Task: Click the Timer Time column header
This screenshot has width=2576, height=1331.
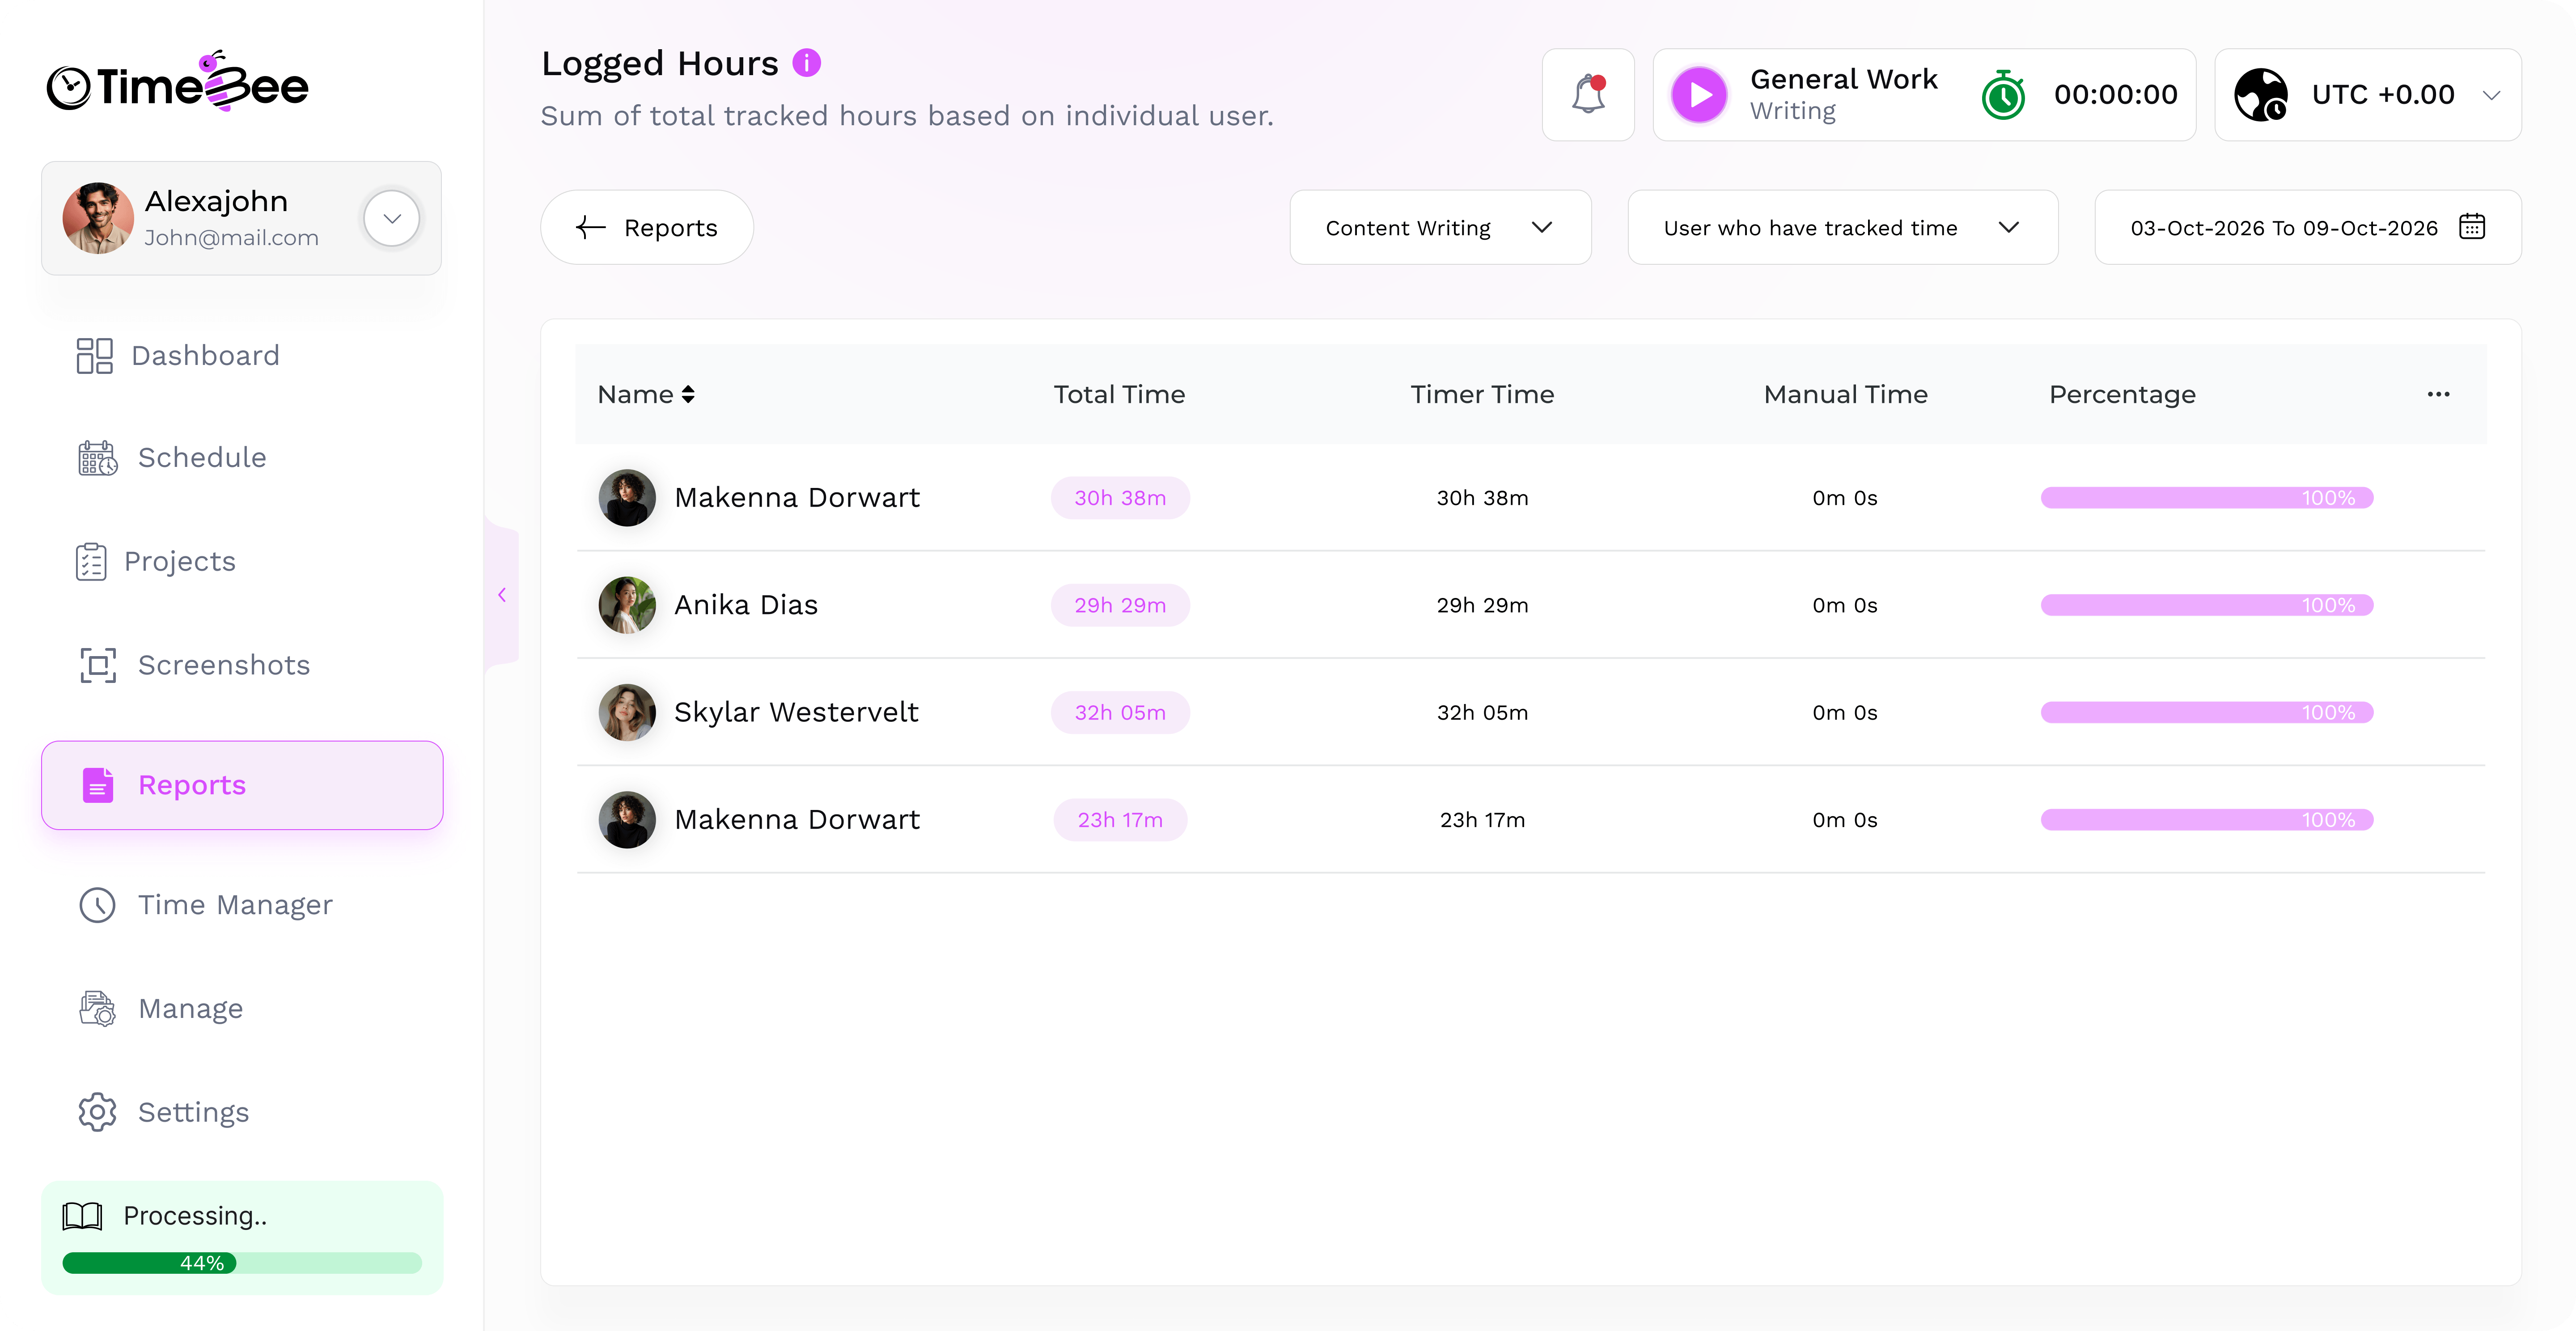Action: pos(1482,394)
